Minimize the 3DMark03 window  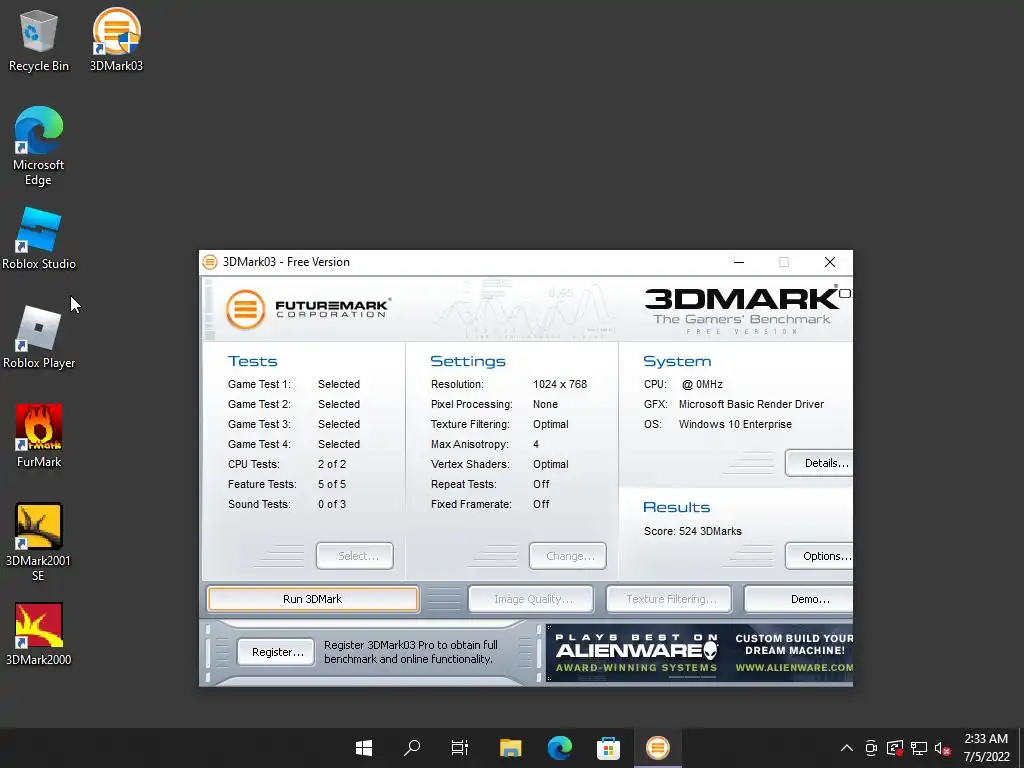[739, 262]
